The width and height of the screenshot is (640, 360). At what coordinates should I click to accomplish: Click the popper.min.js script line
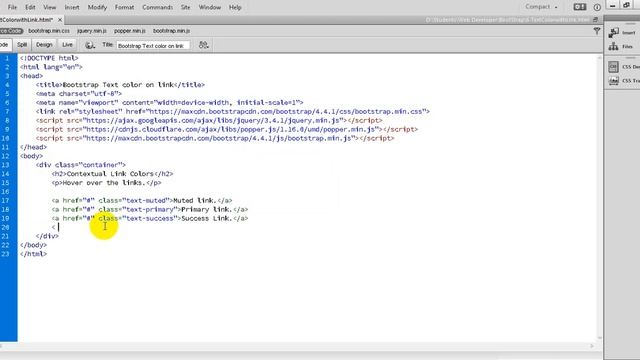point(227,129)
